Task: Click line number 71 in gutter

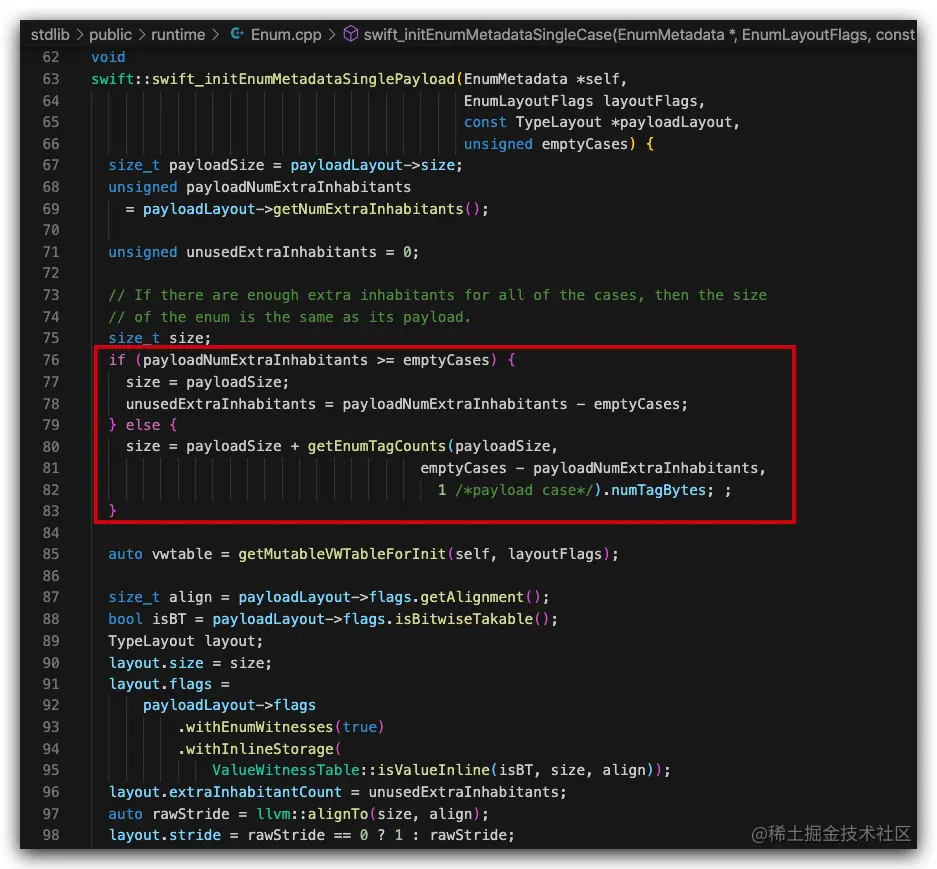Action: point(51,252)
